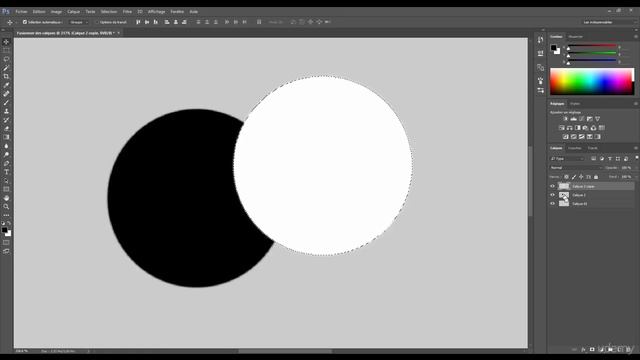The height and width of the screenshot is (360, 640).
Task: Select the Calque 2 copie layer name
Action: pos(583,187)
